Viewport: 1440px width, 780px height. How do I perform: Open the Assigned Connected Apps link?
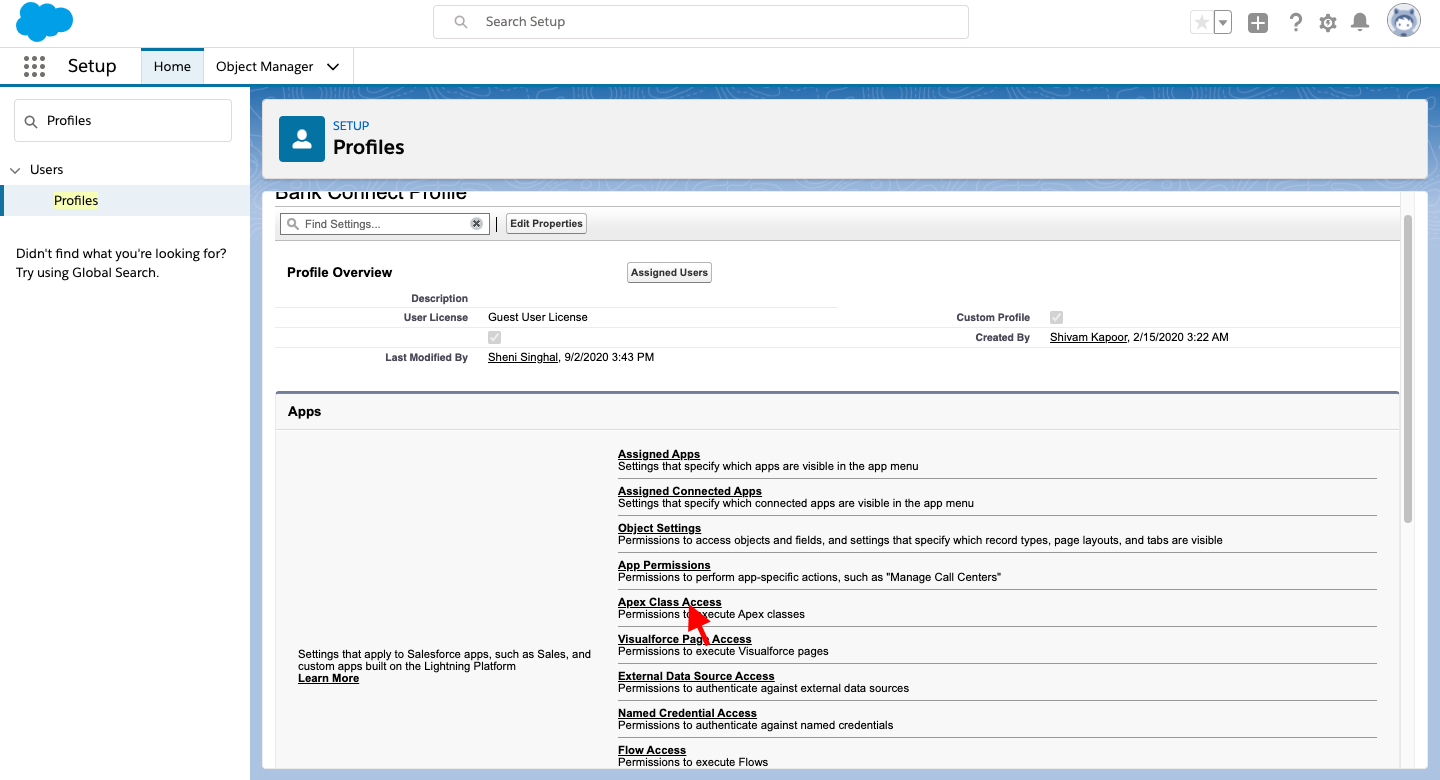(x=690, y=491)
